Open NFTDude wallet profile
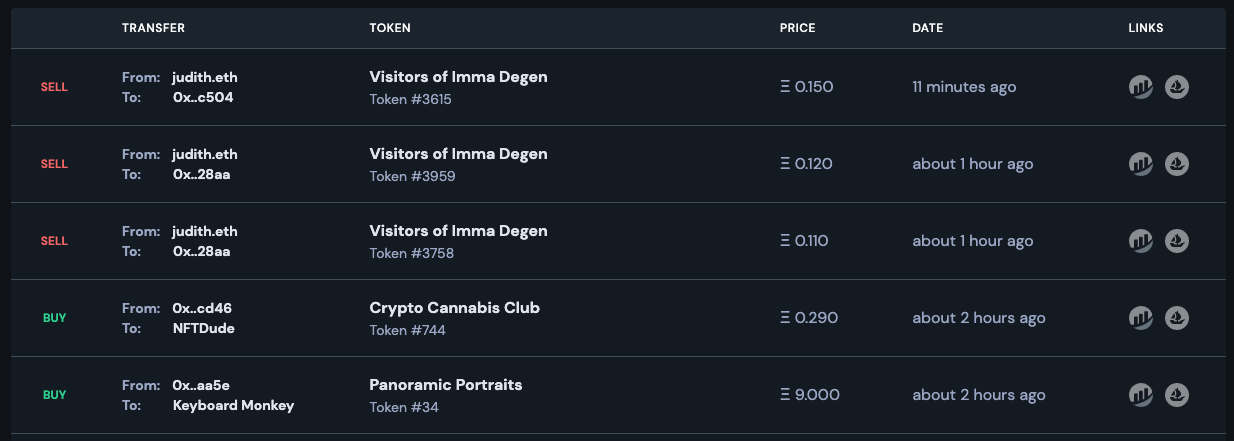The height and width of the screenshot is (441, 1234). pyautogui.click(x=203, y=328)
